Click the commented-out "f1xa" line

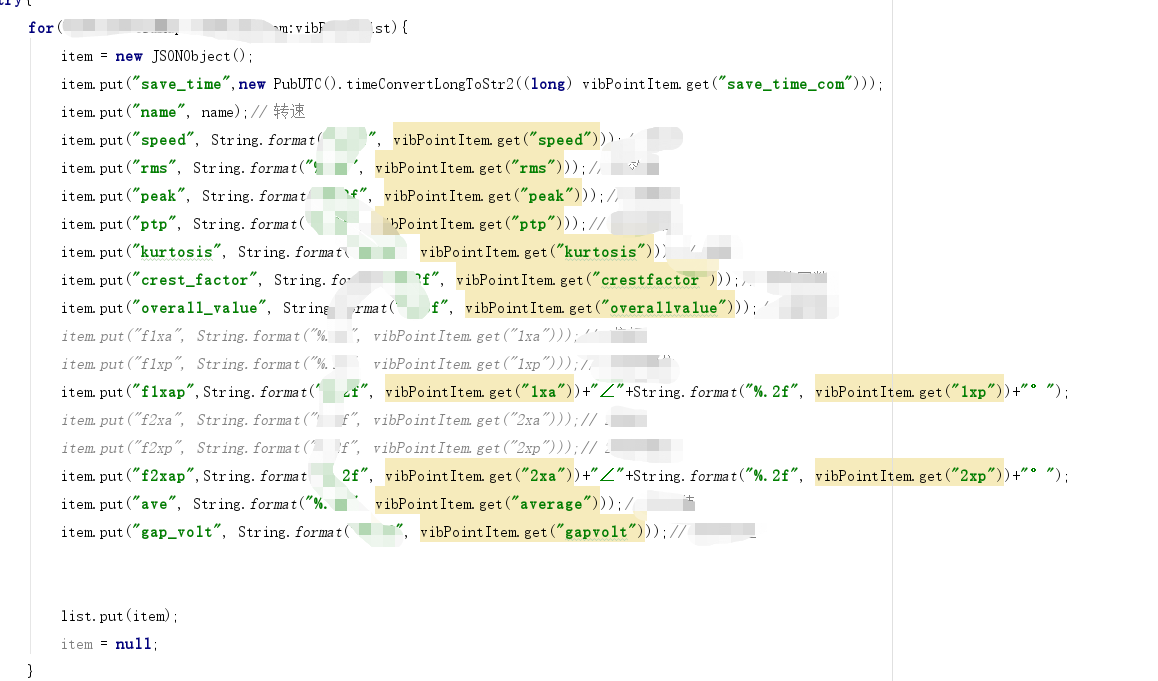coord(353,337)
